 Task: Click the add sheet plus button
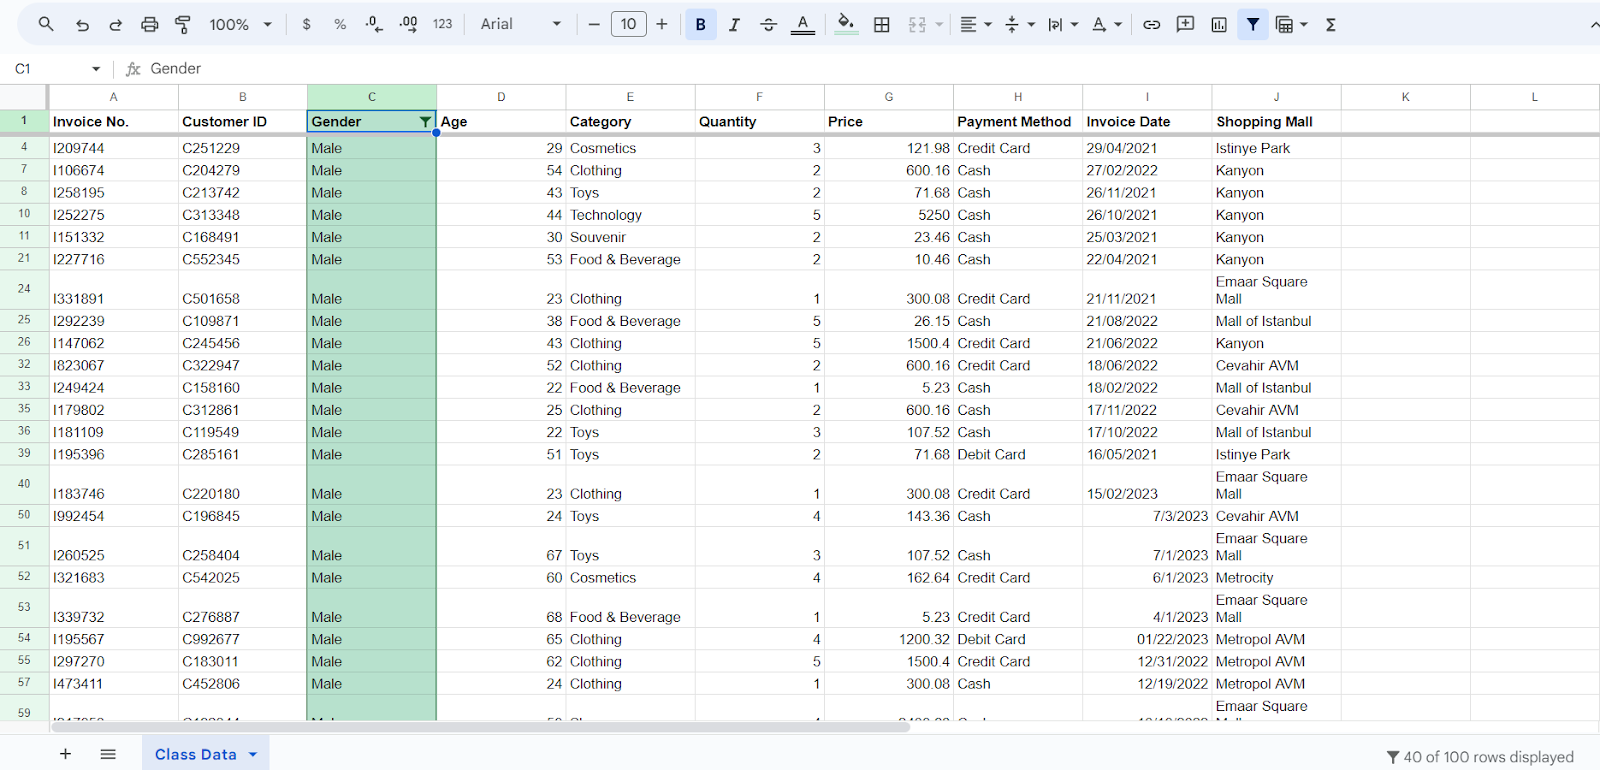(65, 754)
